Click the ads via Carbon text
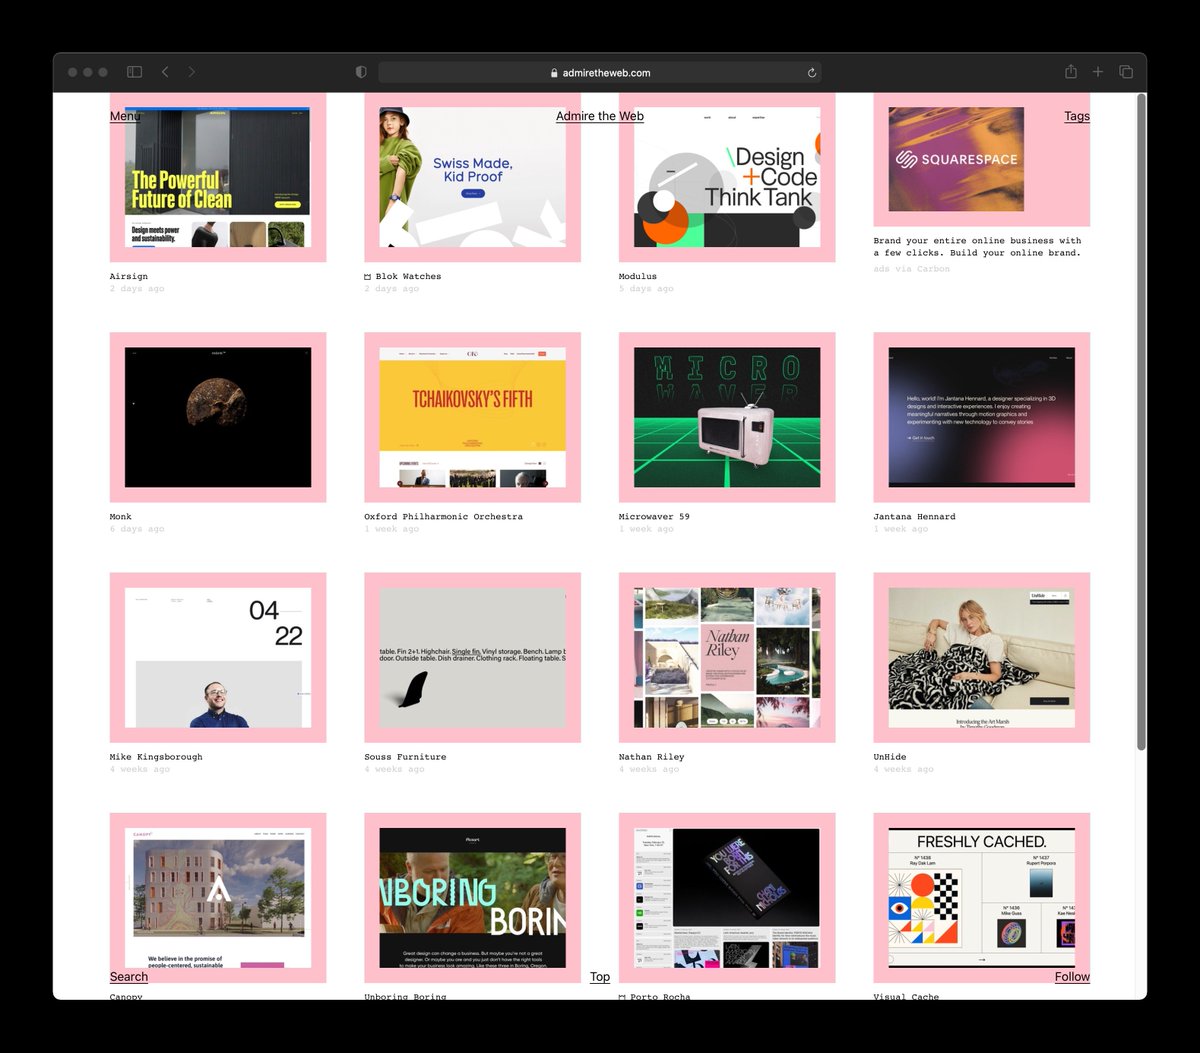 coord(911,269)
